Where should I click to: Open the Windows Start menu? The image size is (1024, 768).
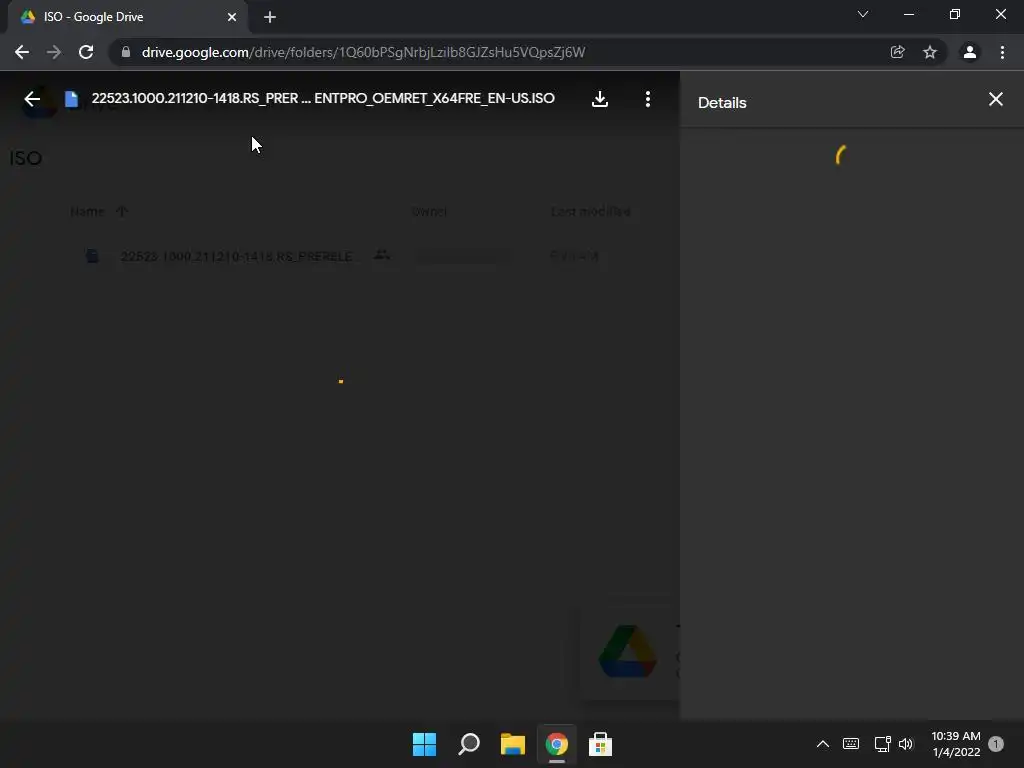(x=424, y=744)
